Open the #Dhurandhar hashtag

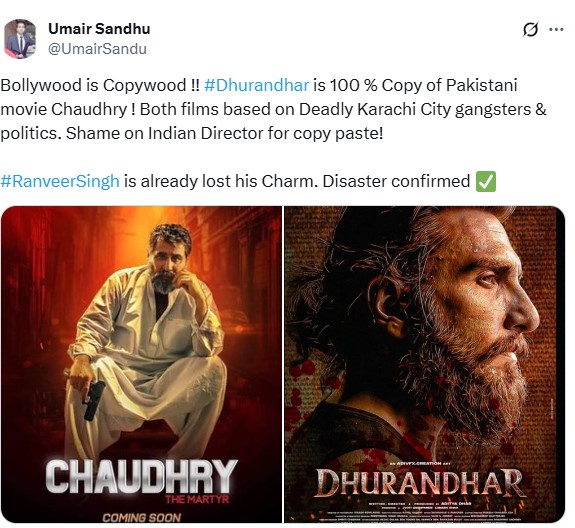pyautogui.click(x=256, y=85)
